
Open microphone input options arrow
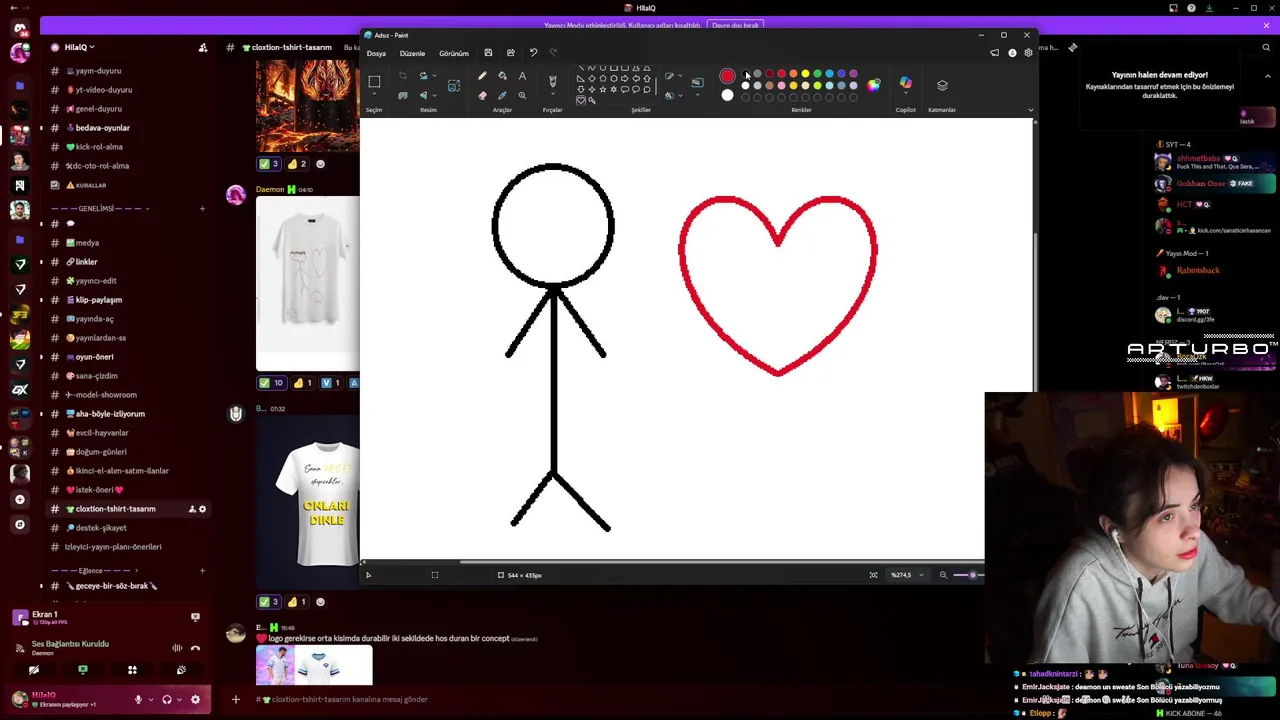pyautogui.click(x=150, y=699)
